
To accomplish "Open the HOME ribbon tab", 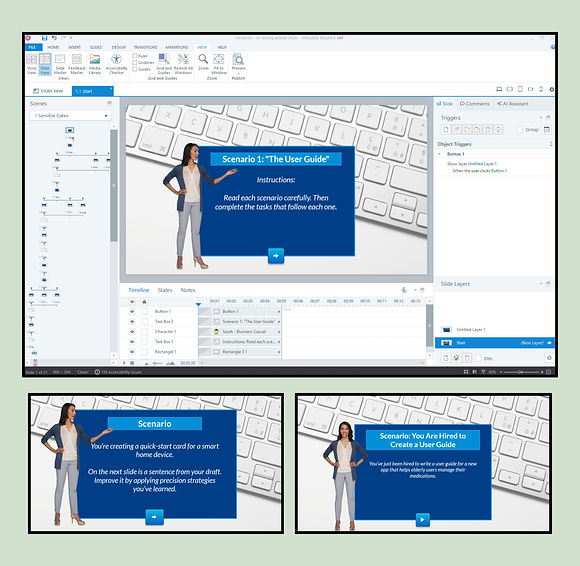I will click(53, 47).
